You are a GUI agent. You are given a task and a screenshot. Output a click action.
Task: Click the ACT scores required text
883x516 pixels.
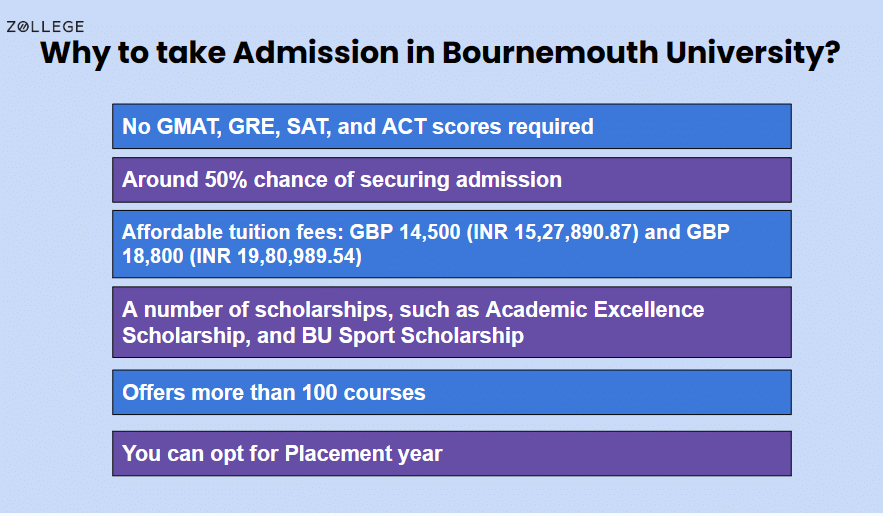tap(487, 126)
